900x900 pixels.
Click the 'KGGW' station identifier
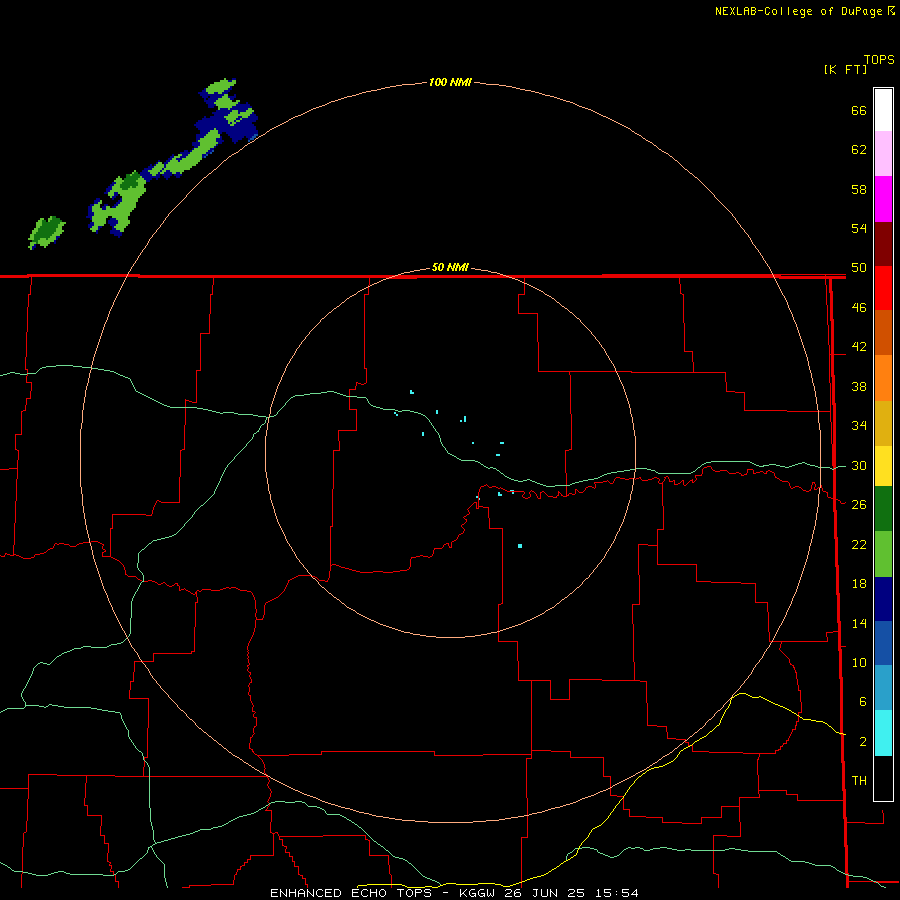click(477, 893)
